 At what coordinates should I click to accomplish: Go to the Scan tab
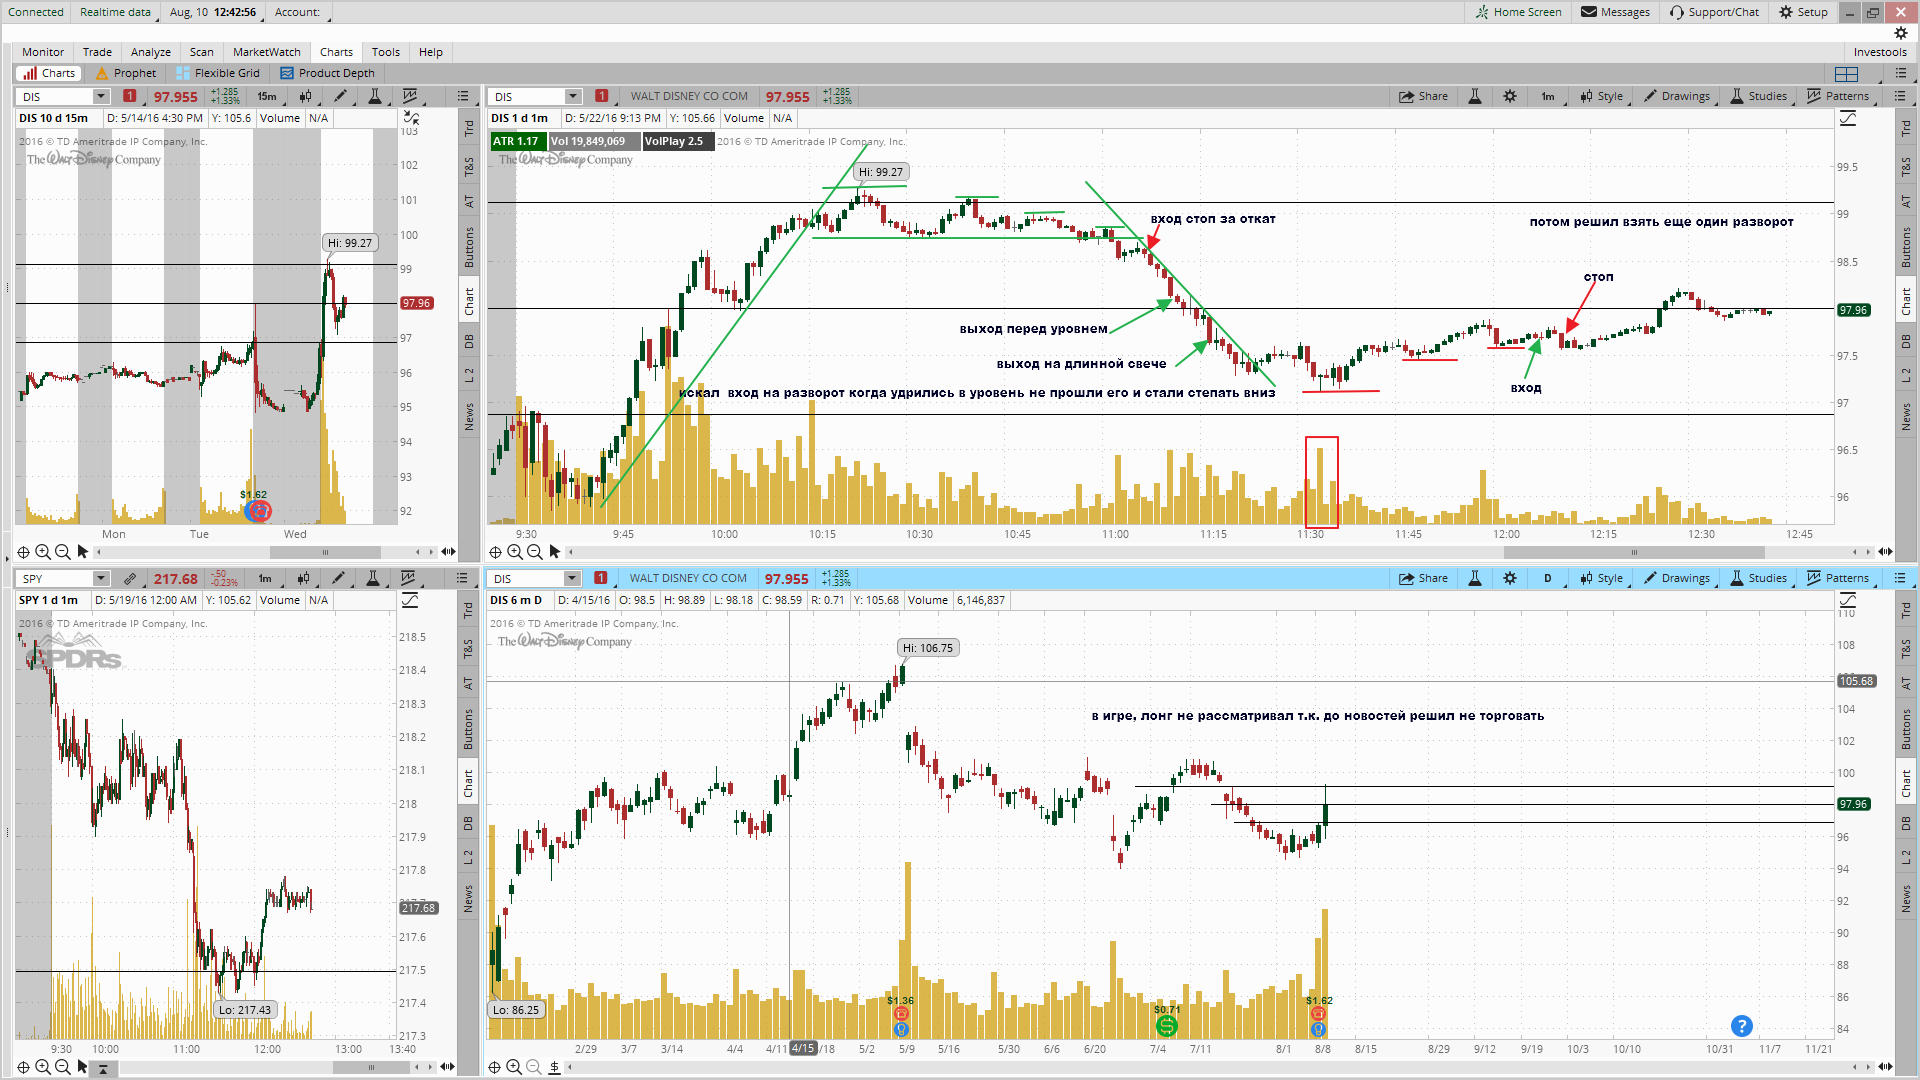202,52
